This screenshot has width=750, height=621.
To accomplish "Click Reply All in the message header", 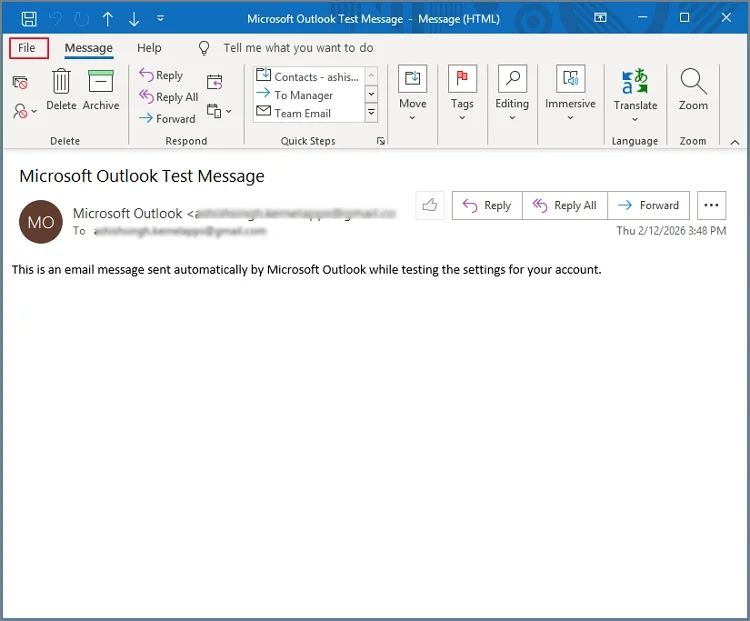I will pos(565,205).
